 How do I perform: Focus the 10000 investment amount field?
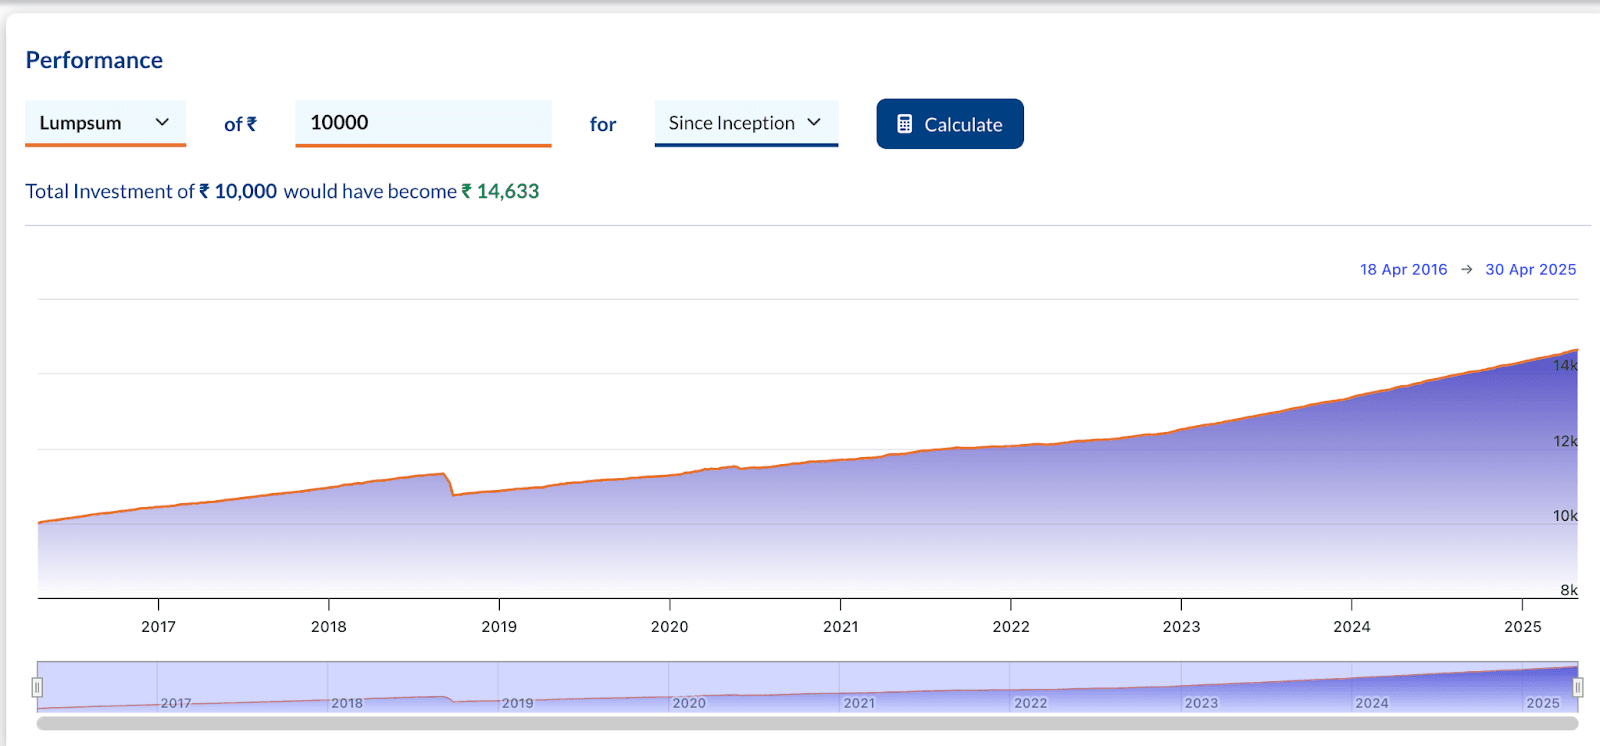[422, 123]
